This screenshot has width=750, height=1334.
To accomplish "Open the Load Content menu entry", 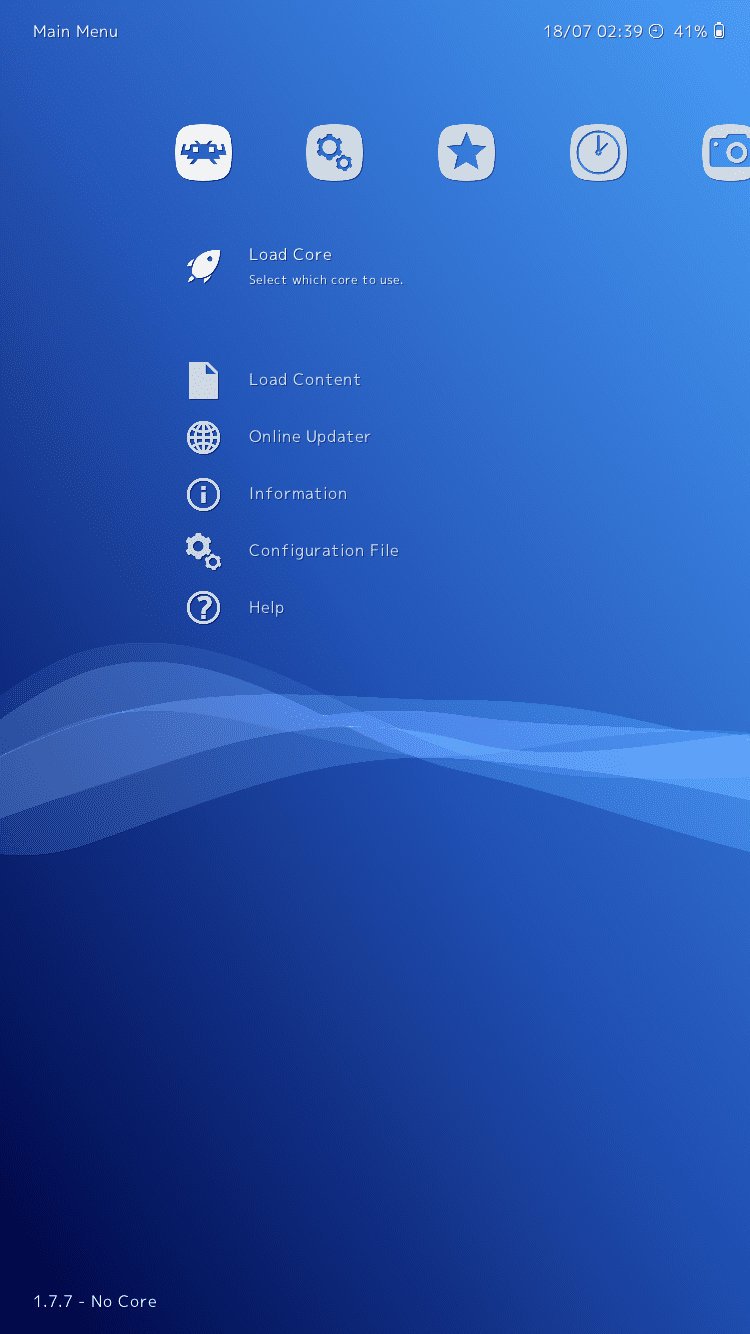I will pyautogui.click(x=305, y=380).
